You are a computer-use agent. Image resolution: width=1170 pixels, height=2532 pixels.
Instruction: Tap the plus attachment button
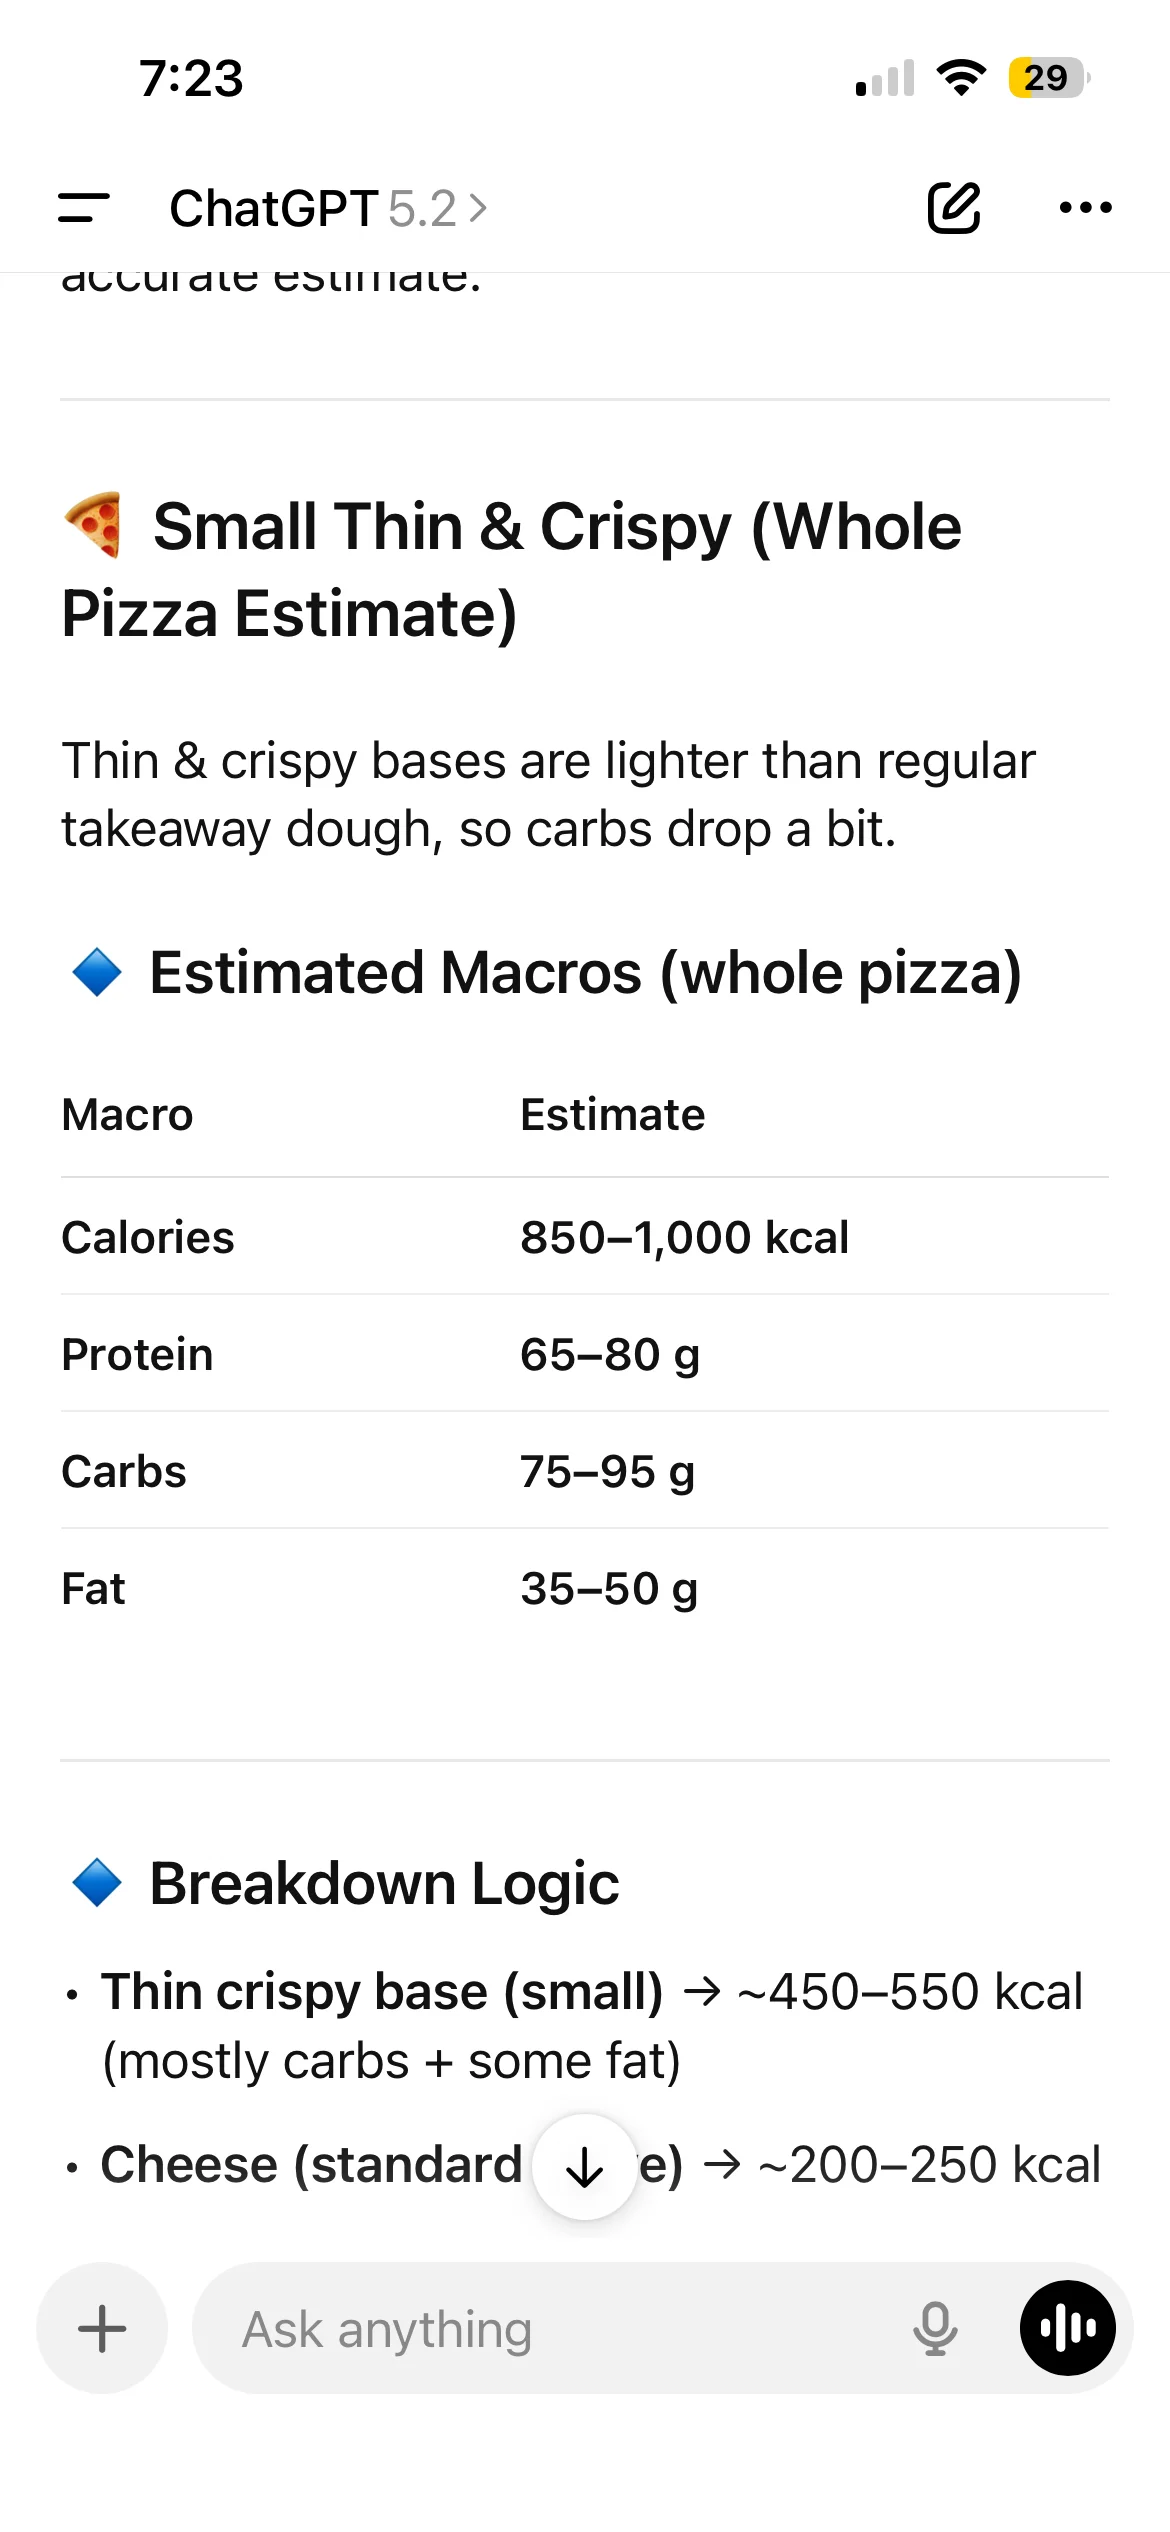click(x=102, y=2328)
